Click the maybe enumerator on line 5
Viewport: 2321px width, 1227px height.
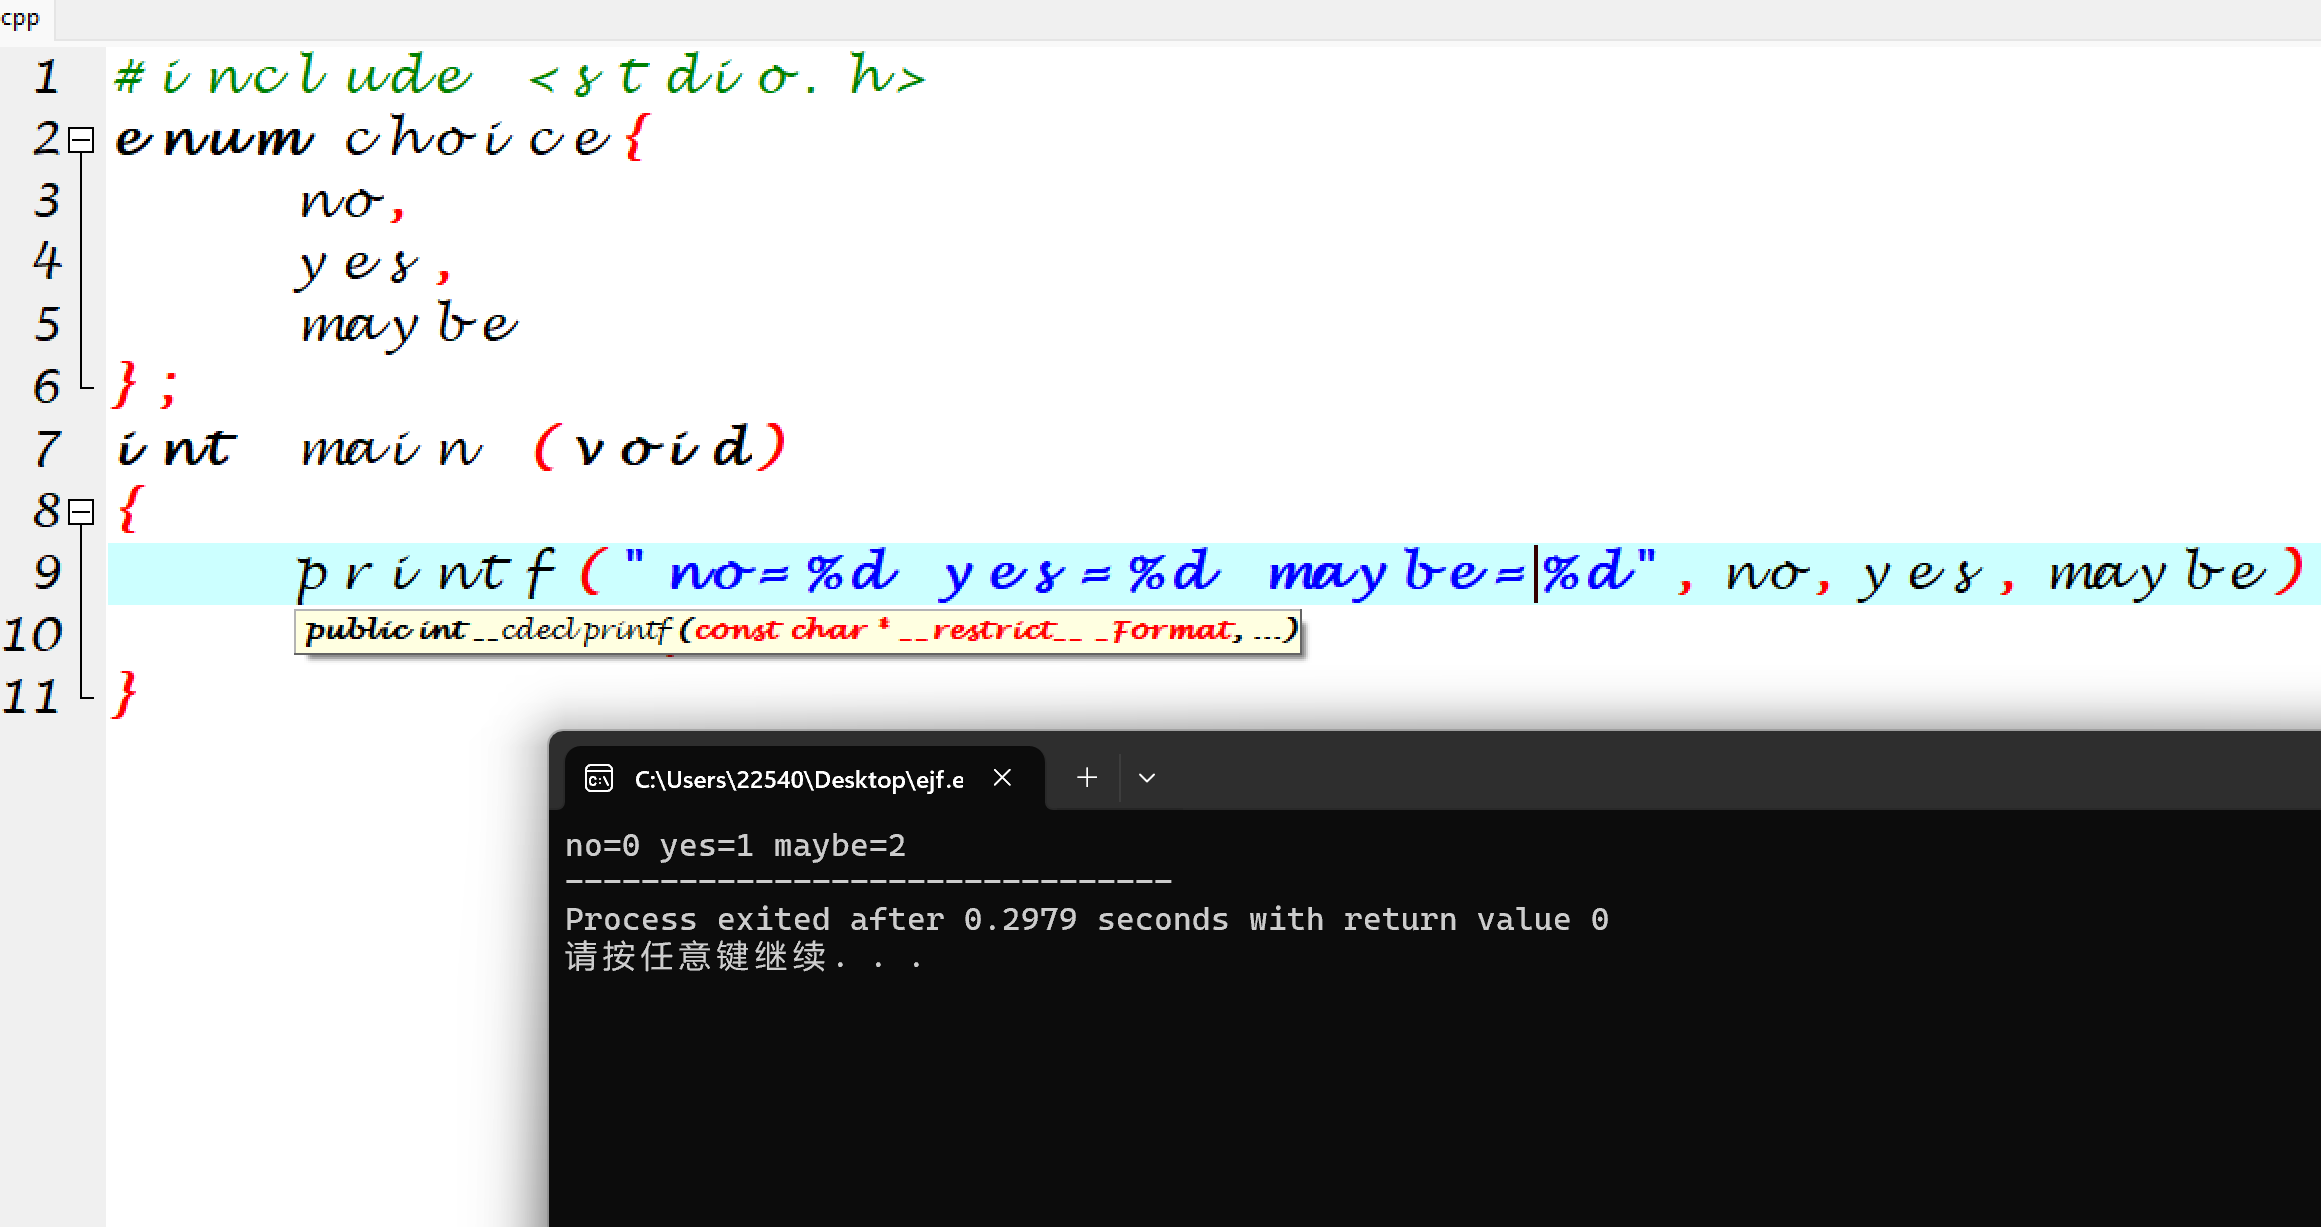point(409,325)
